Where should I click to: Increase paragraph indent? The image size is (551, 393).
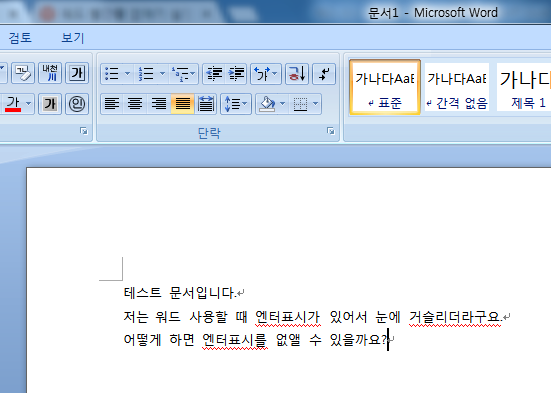tap(236, 74)
